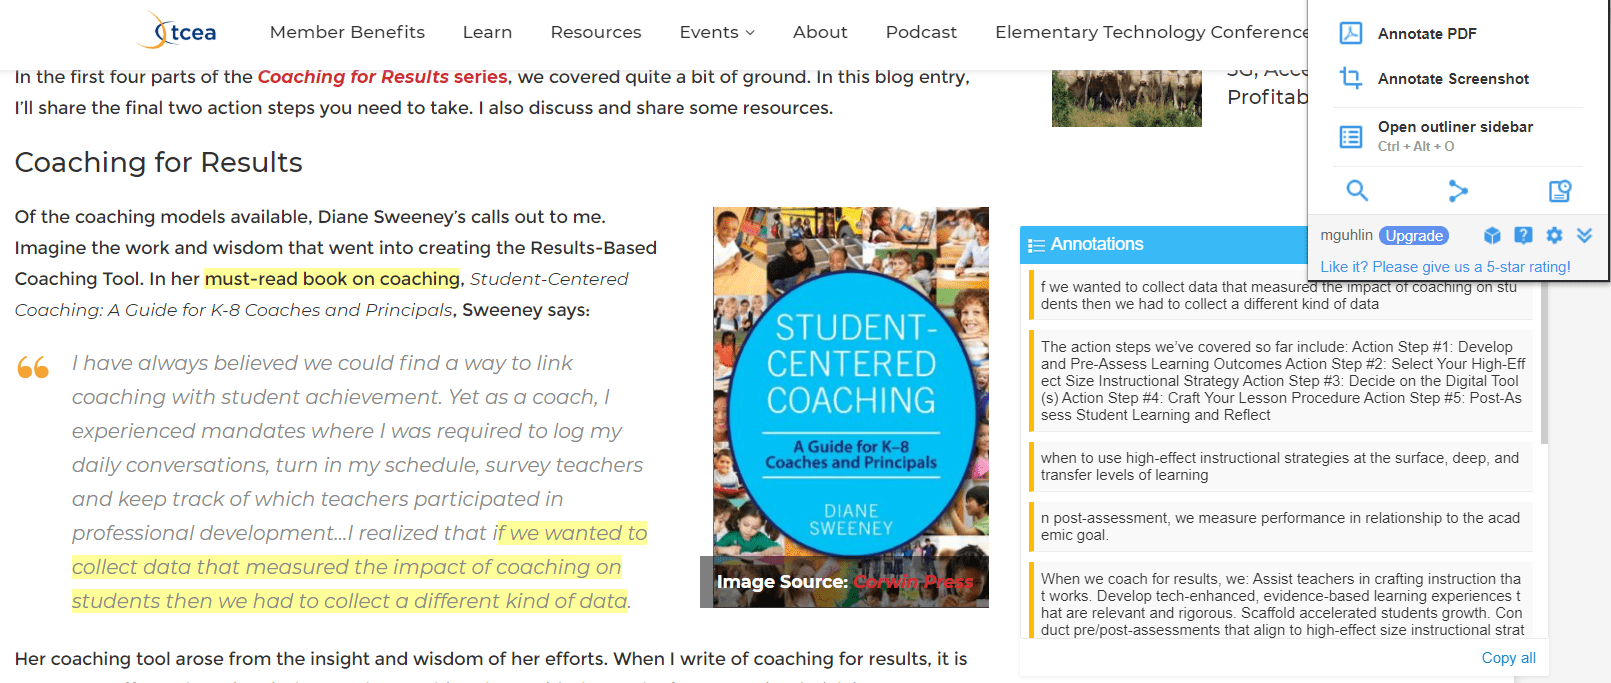Viewport: 1611px width, 683px height.
Task: Click the note-with-clock history icon
Action: point(1560,190)
